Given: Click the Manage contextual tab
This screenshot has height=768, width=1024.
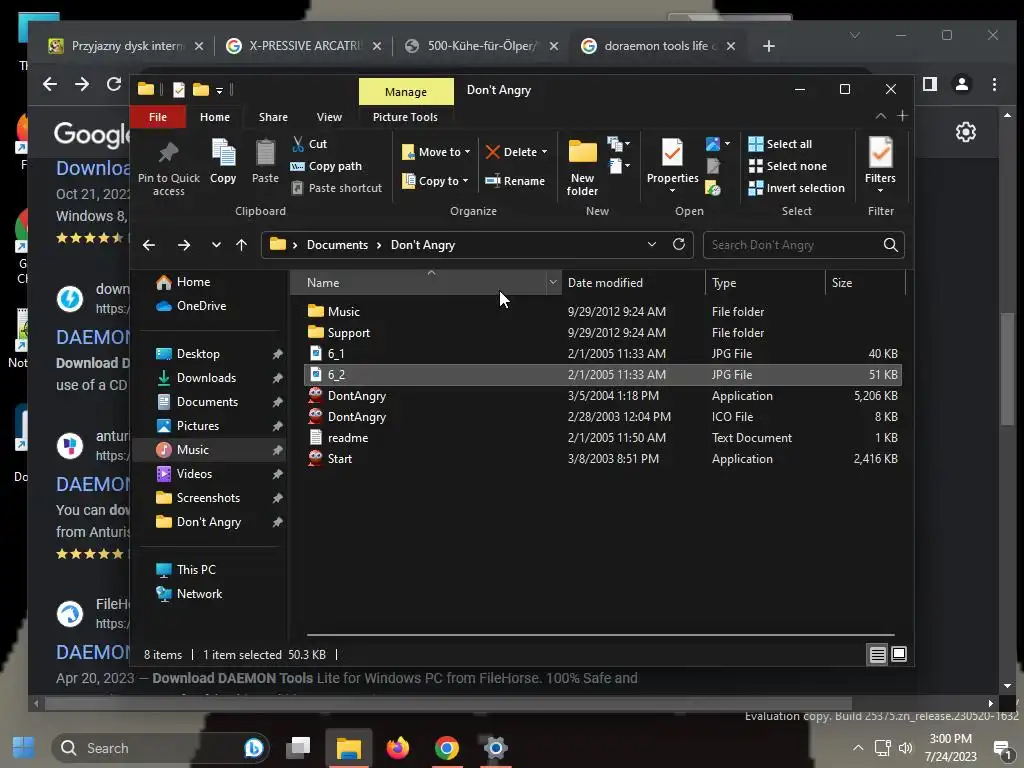Looking at the screenshot, I should pos(406,91).
